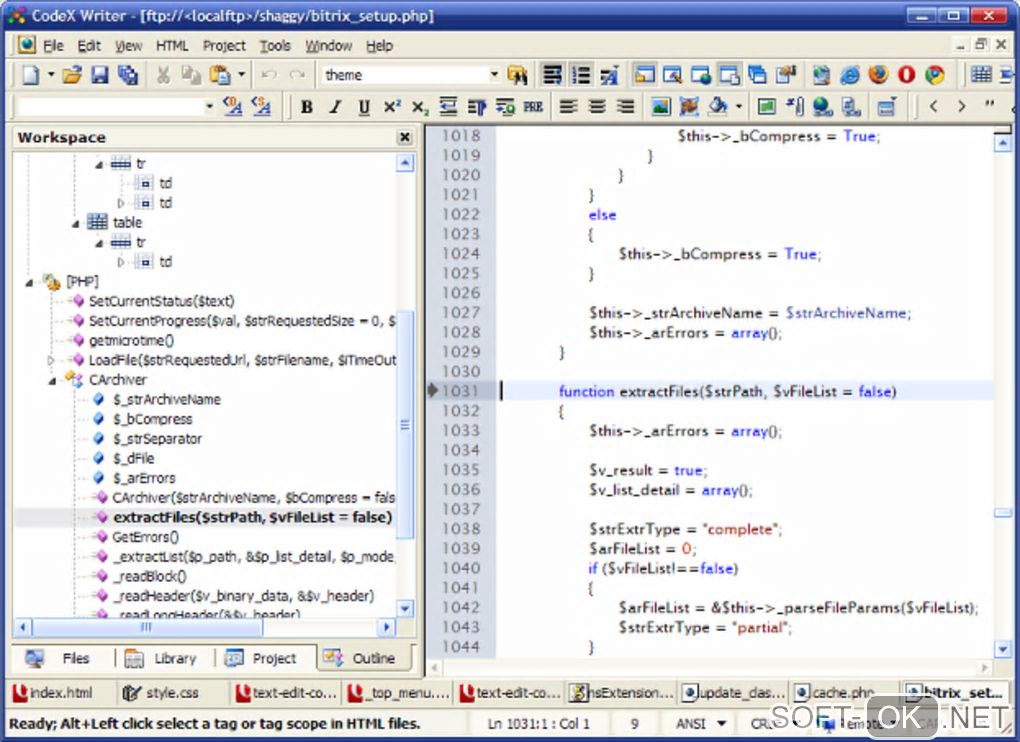Screen dimensions: 1020x742
Task: Cut selection with the scissors icon
Action: point(163,75)
